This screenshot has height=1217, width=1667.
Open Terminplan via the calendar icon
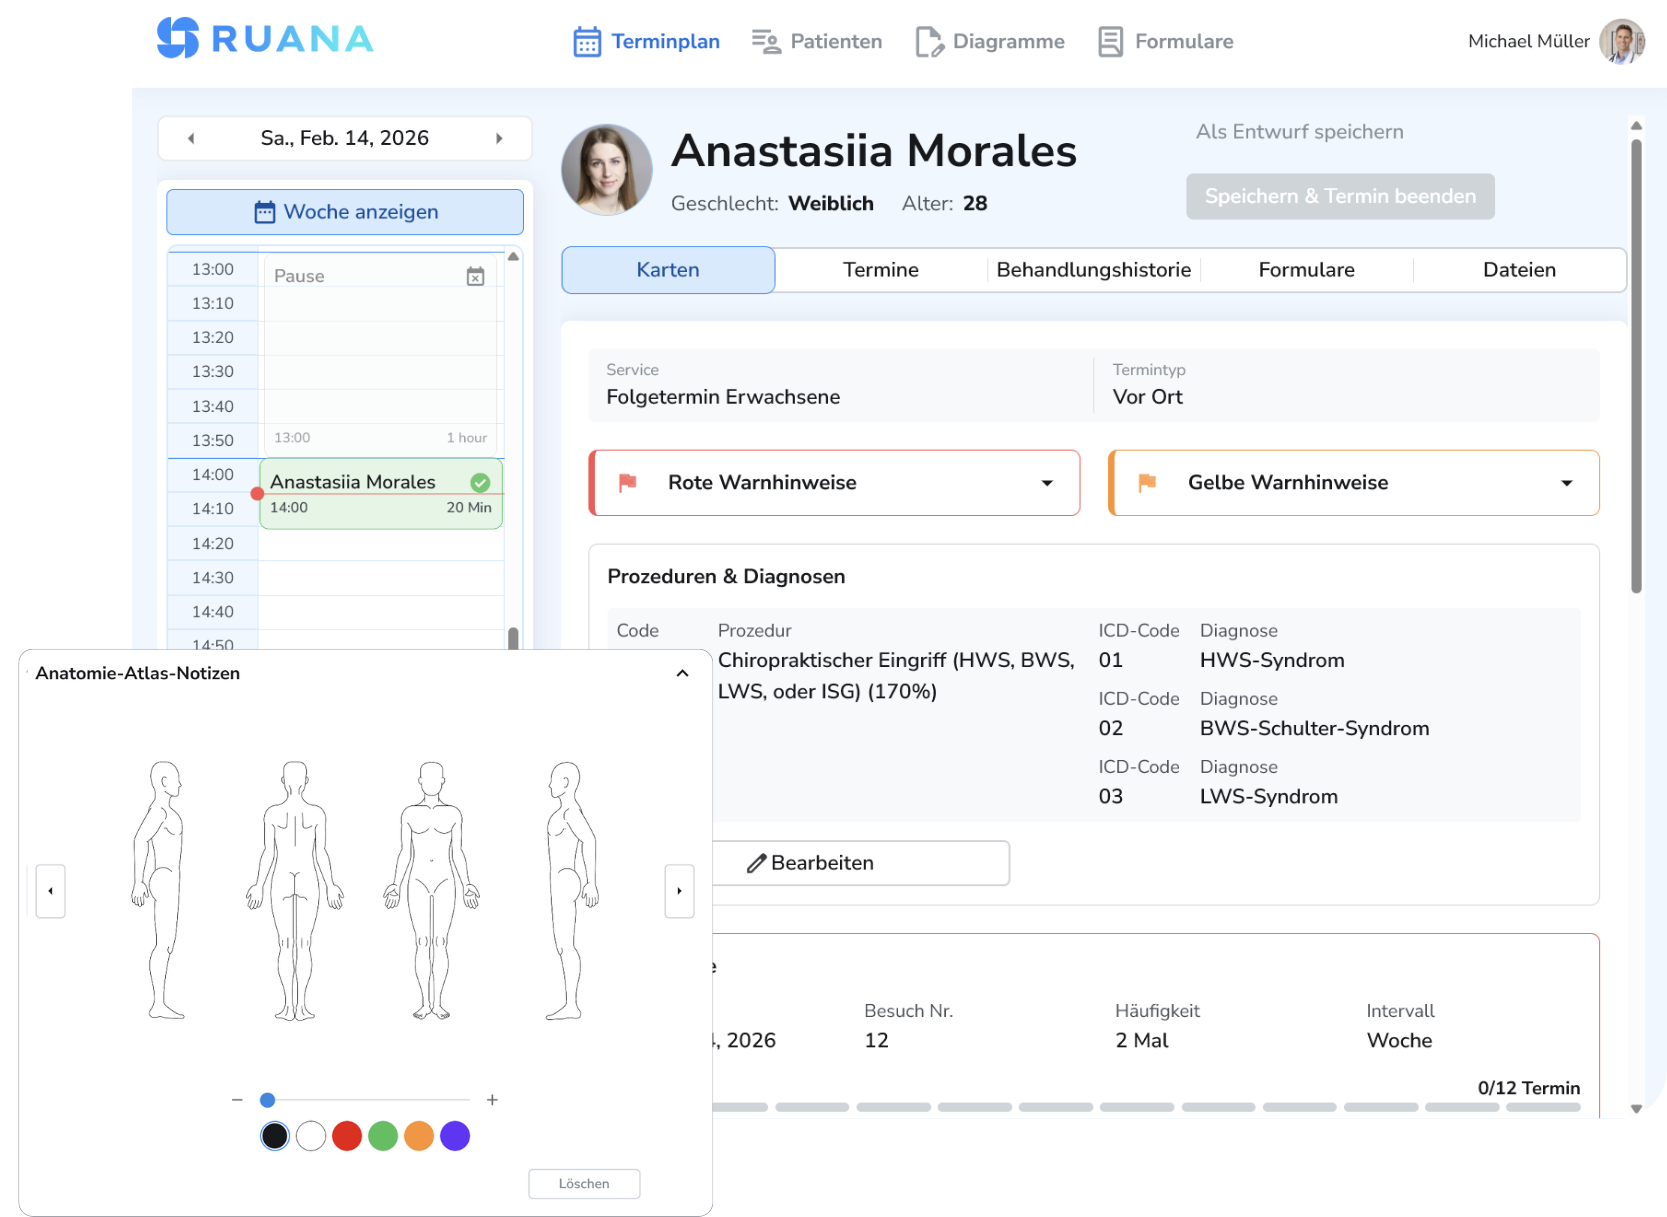[x=586, y=41]
